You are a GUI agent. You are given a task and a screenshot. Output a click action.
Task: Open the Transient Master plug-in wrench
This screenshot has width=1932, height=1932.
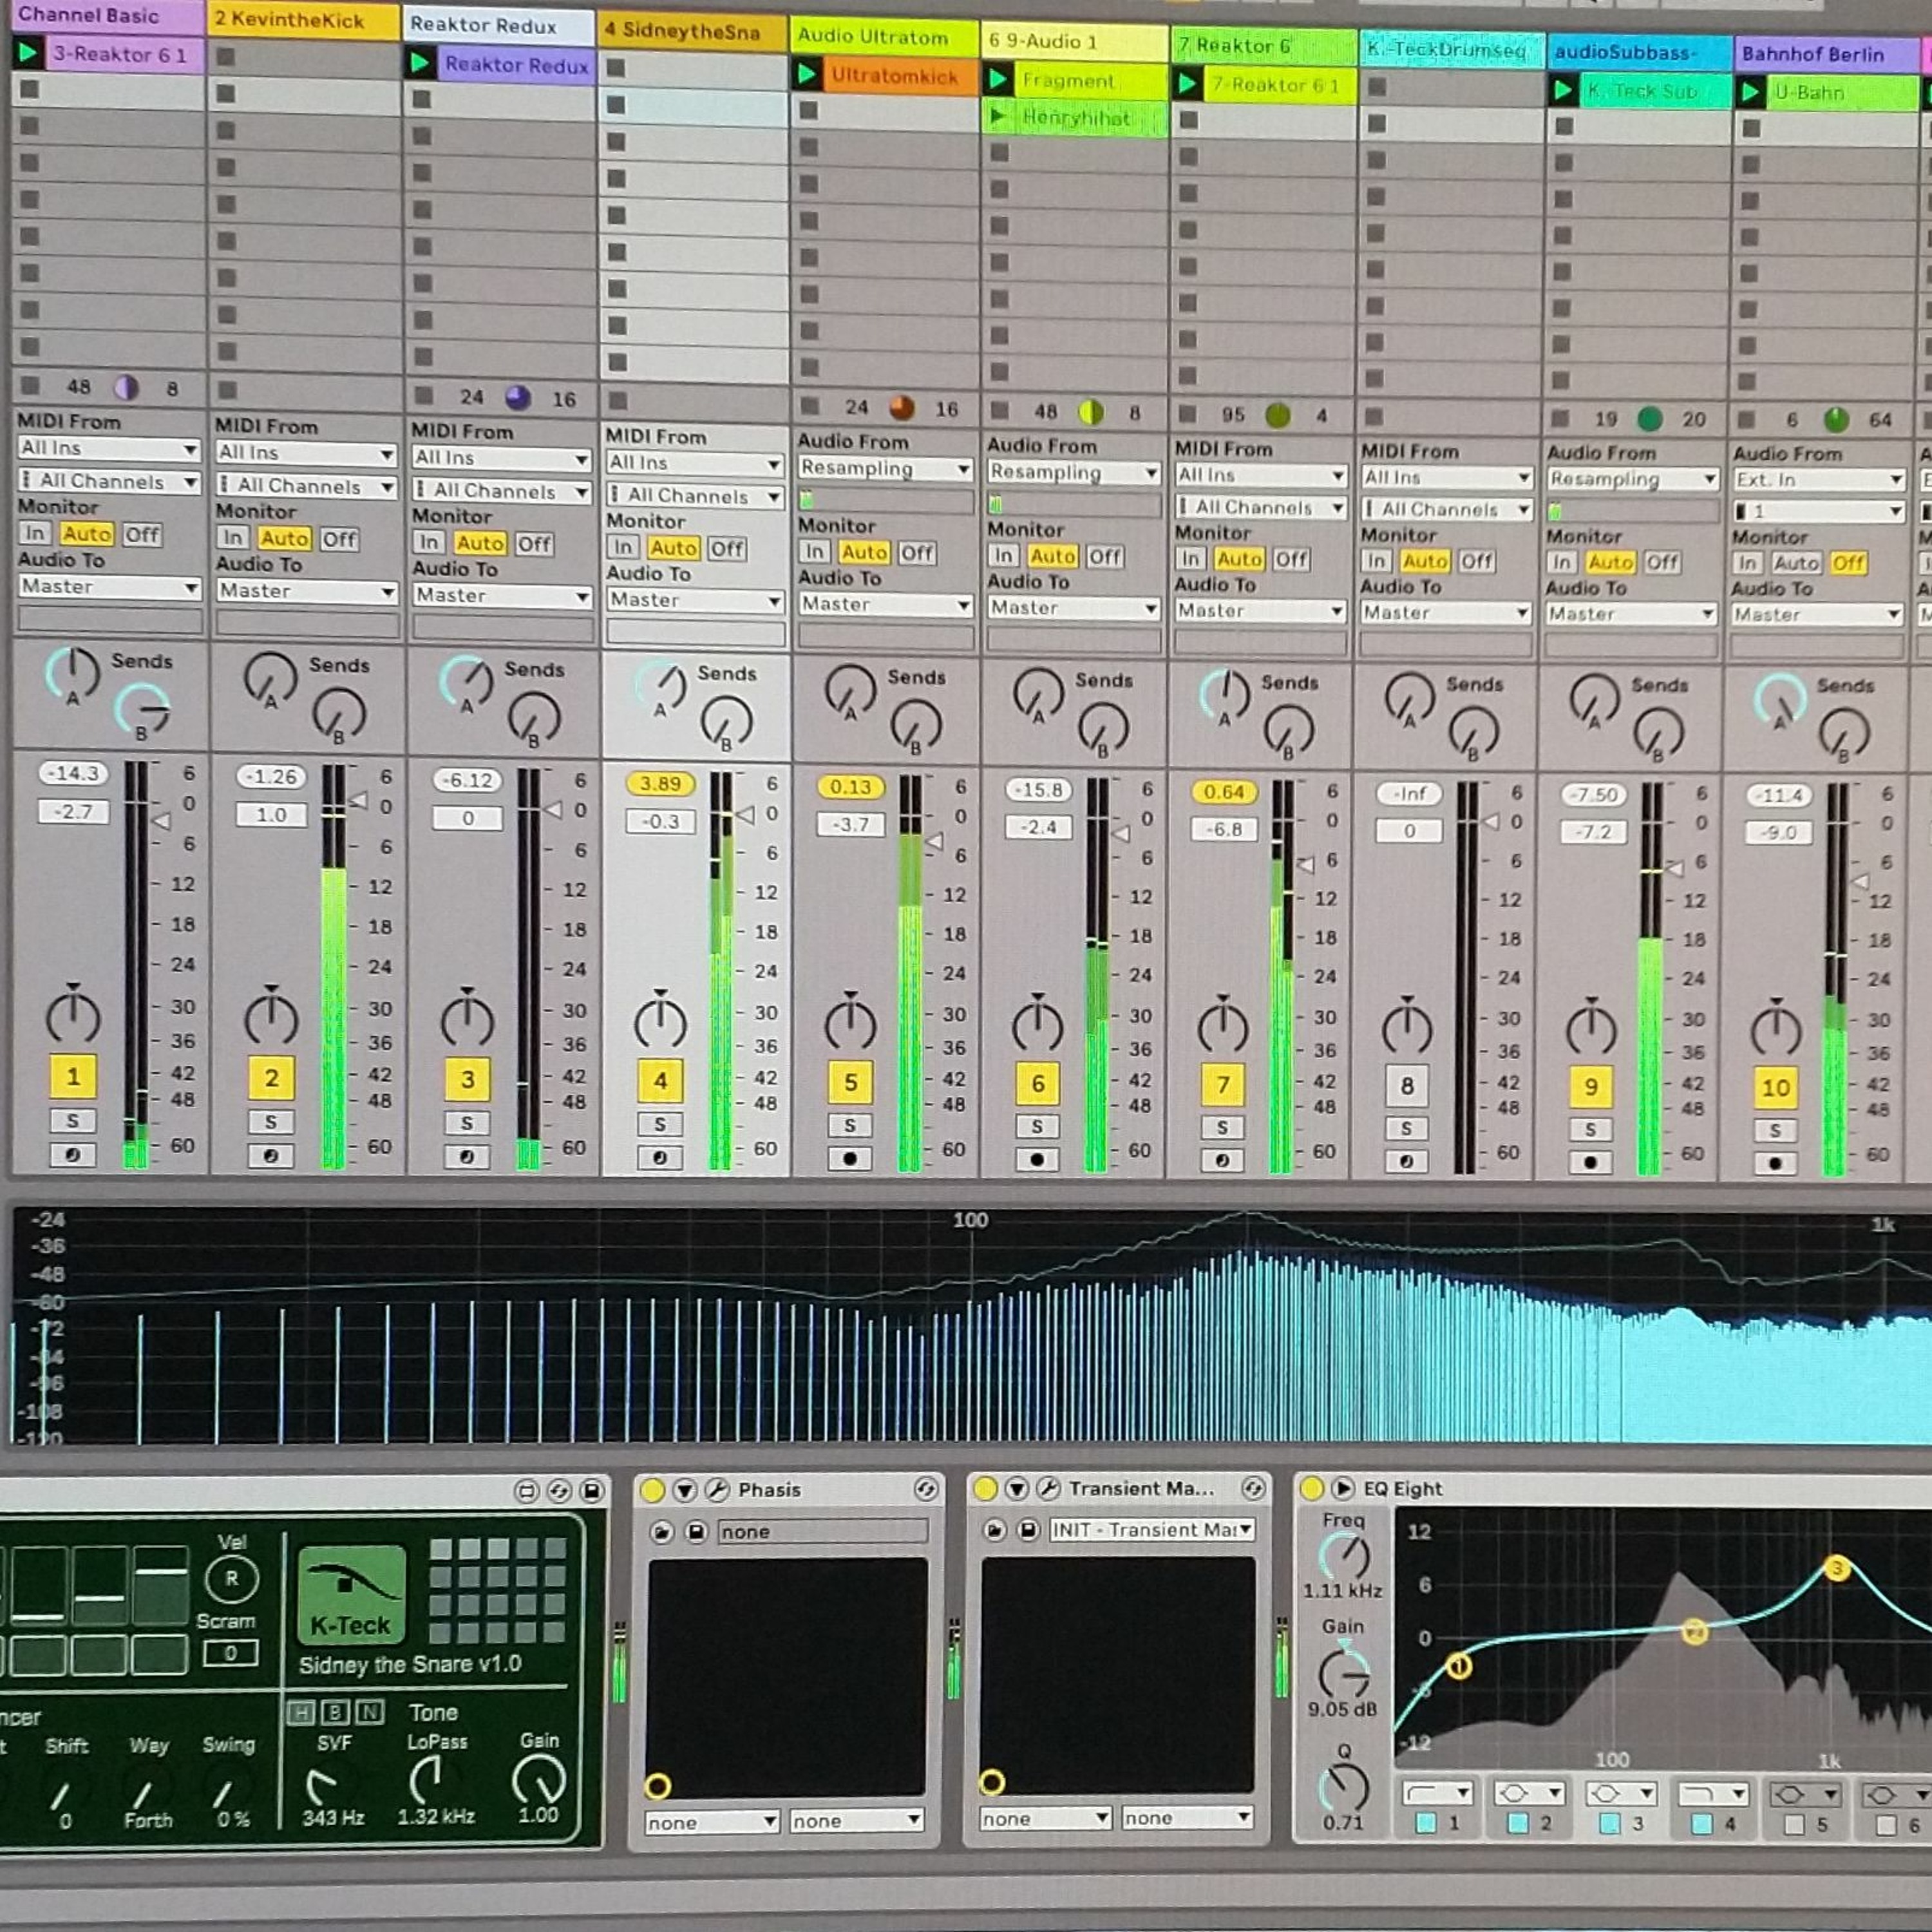(1048, 1490)
